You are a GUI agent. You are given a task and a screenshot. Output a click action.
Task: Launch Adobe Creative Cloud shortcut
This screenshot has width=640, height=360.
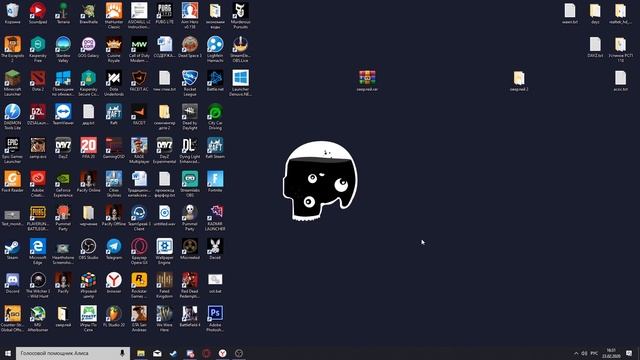[38, 184]
